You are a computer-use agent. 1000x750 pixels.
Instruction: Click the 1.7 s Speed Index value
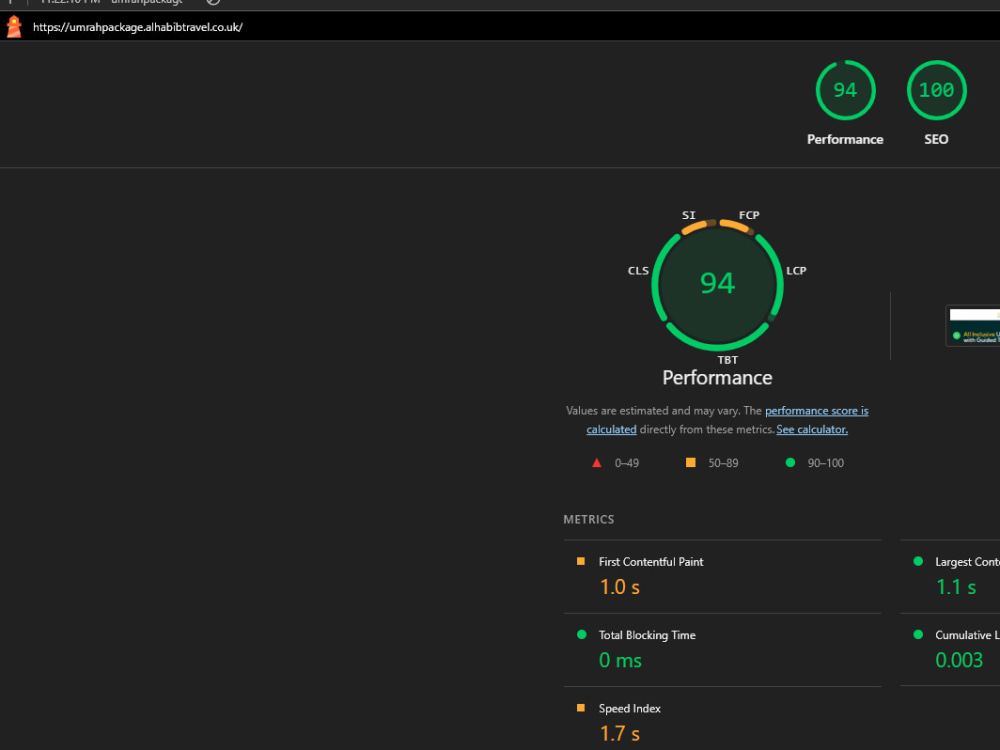619,733
